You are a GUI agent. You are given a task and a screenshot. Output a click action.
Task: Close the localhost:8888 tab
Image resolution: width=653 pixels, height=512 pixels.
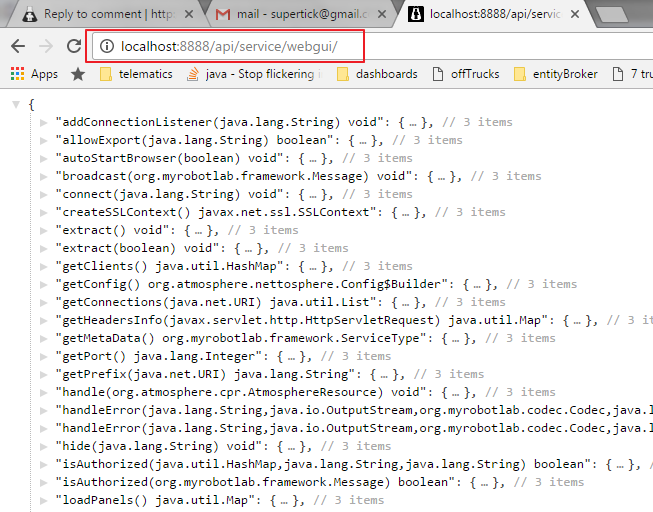pos(575,14)
